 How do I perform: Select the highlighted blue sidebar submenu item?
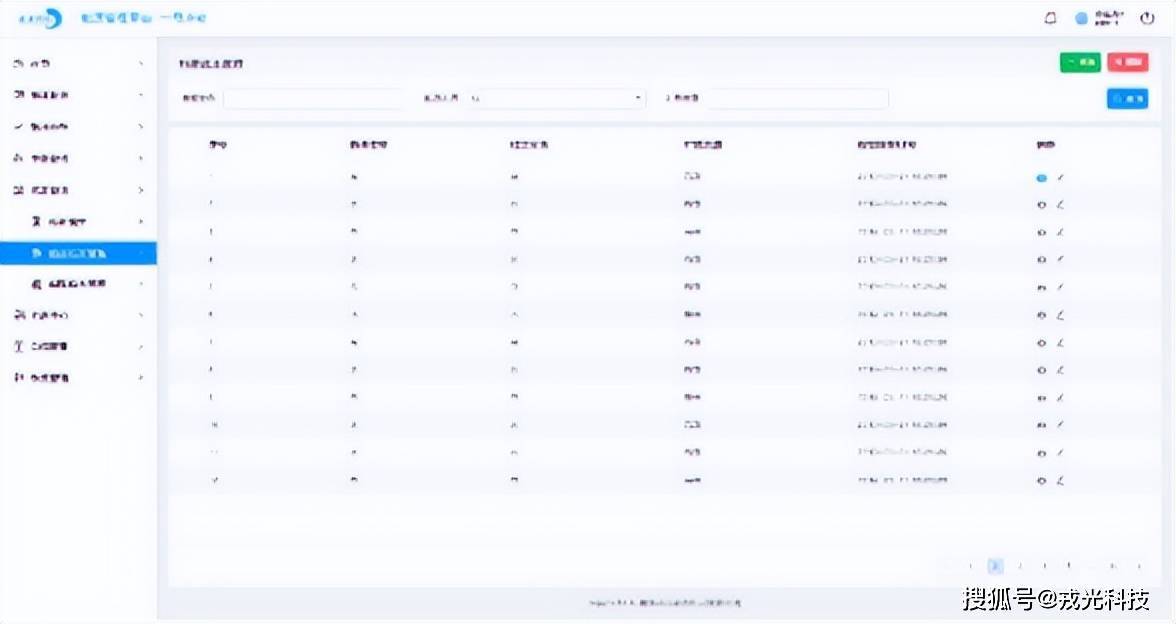click(78, 253)
